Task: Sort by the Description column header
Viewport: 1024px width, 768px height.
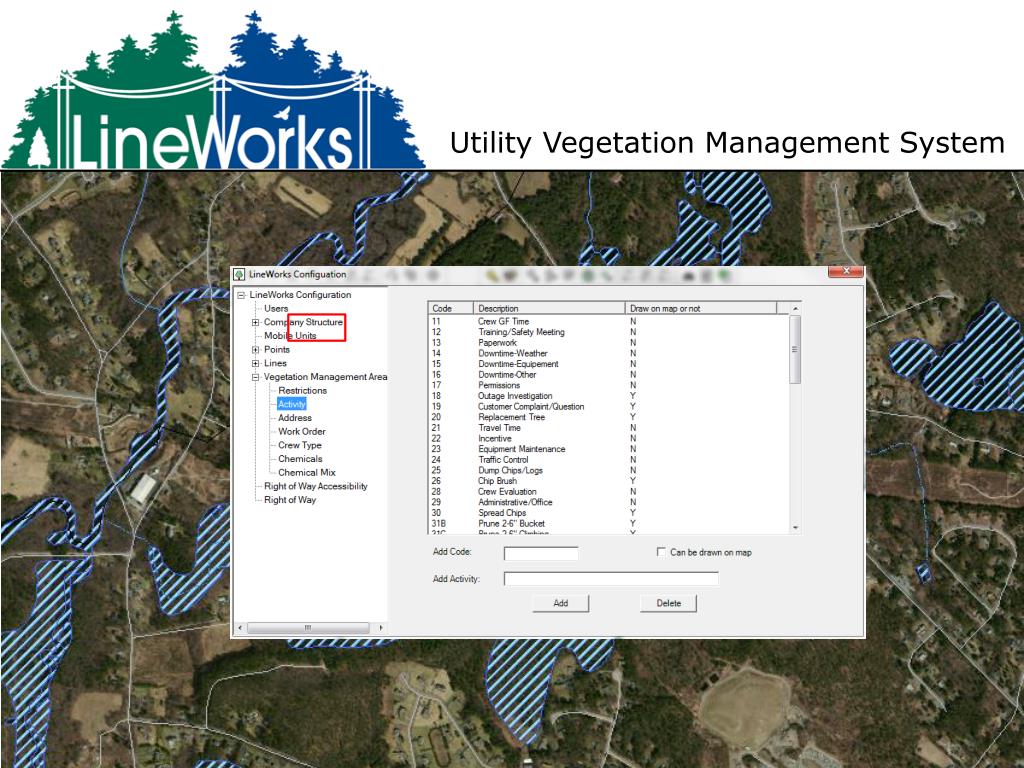Action: point(549,308)
